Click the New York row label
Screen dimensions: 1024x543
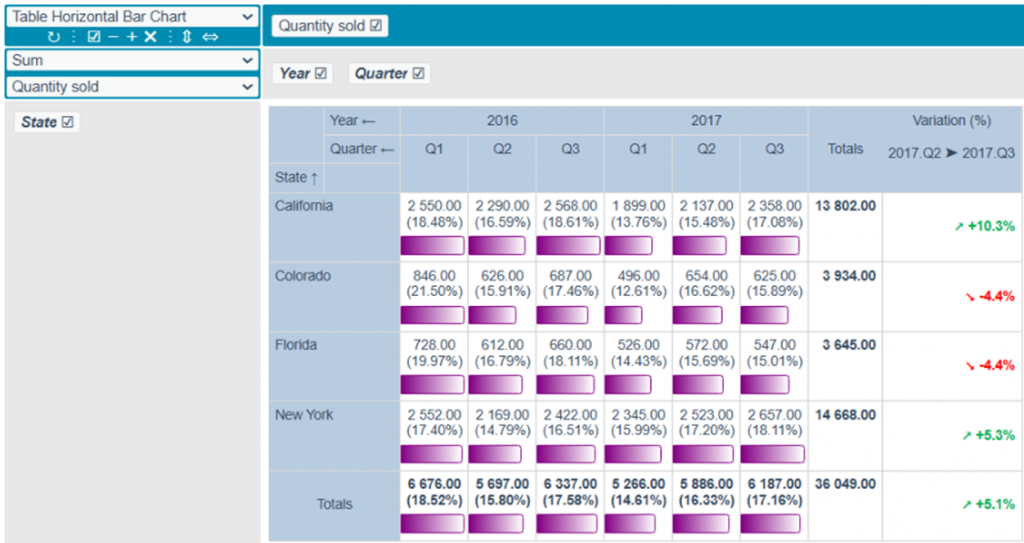[x=304, y=415]
